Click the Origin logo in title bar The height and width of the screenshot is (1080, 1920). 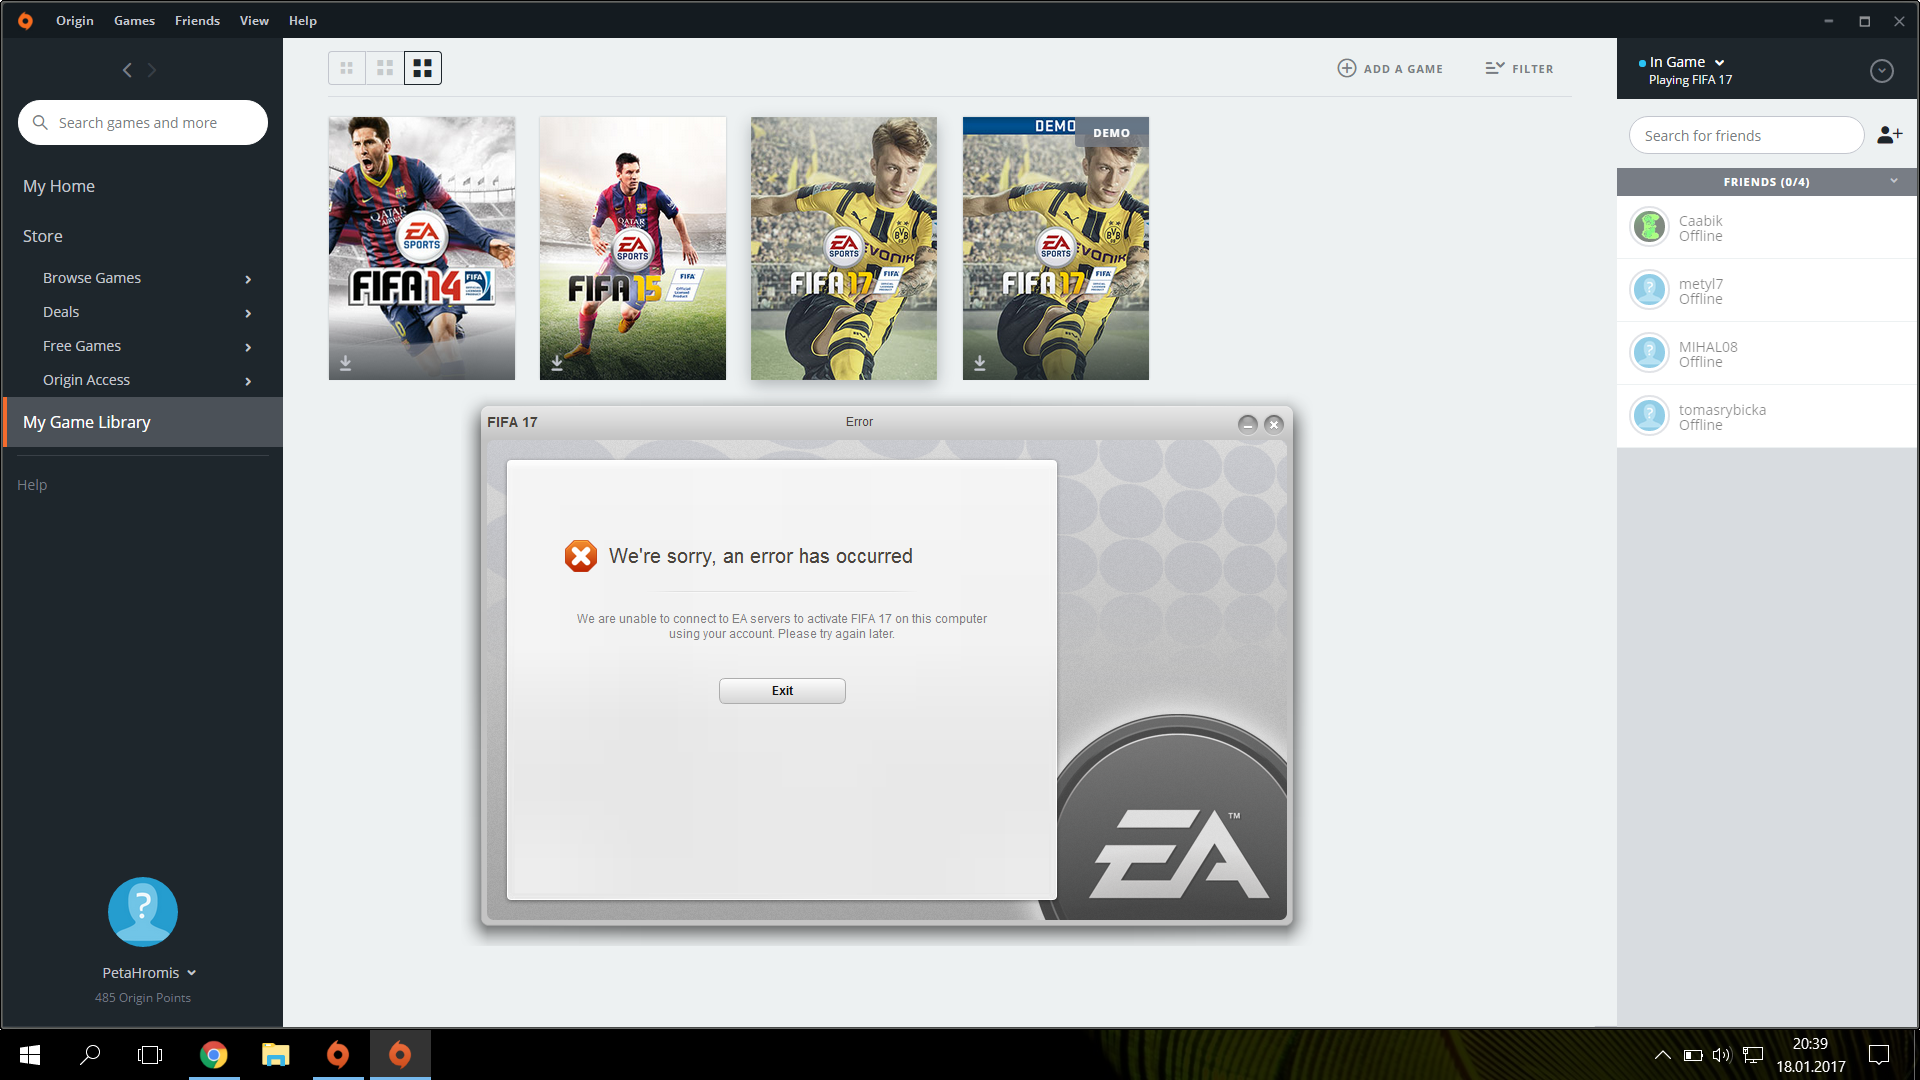25,20
